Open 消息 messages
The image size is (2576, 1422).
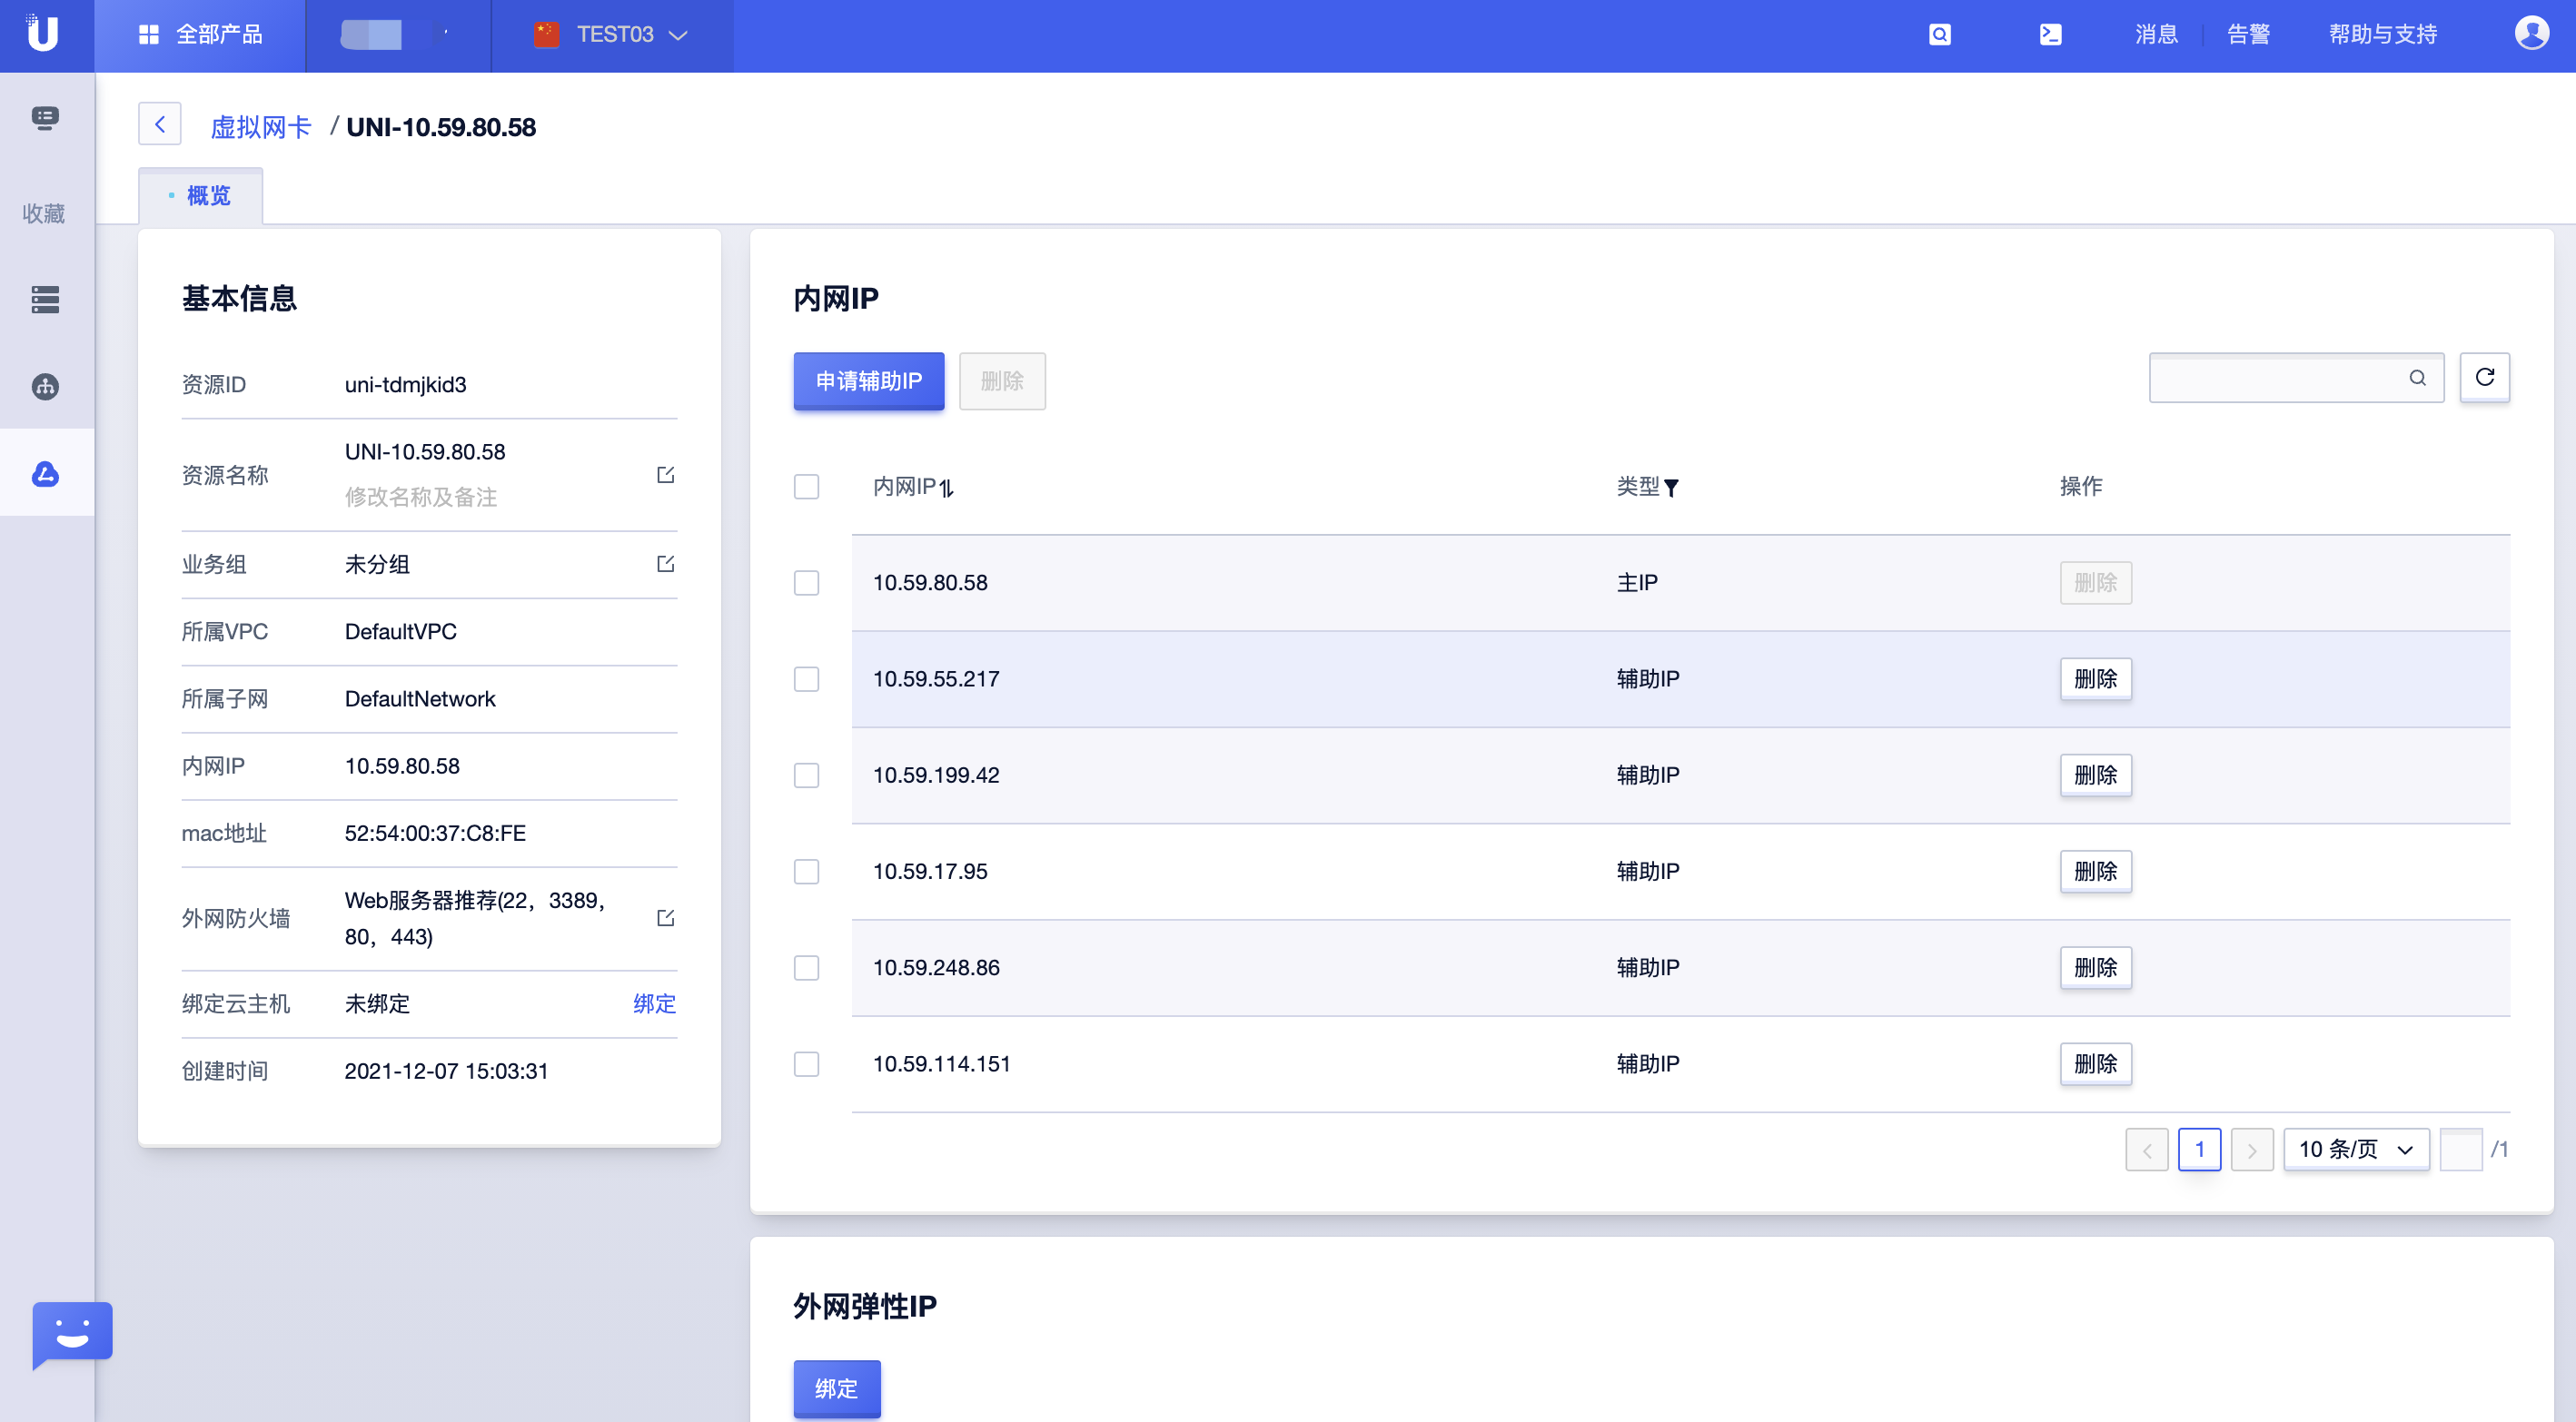pos(2156,35)
